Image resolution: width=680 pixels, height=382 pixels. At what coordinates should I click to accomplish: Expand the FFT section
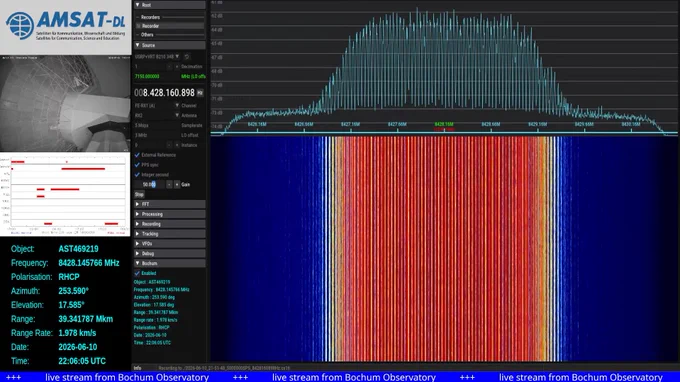pyautogui.click(x=169, y=204)
